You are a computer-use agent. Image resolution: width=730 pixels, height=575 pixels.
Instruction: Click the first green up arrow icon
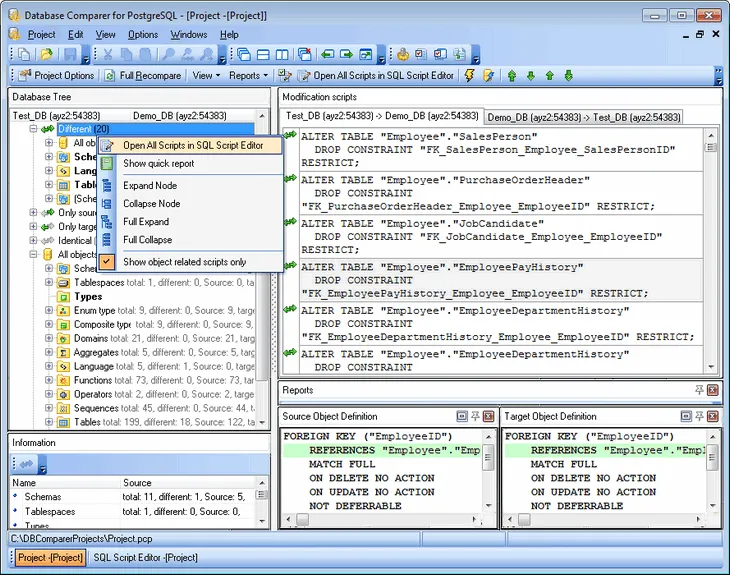(x=512, y=75)
